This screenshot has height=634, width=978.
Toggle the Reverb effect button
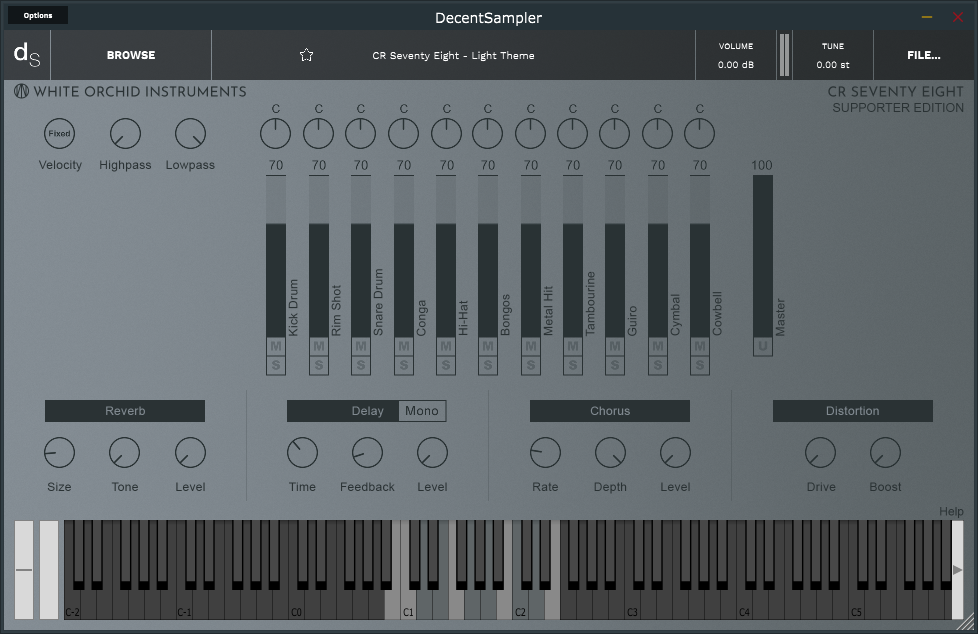[125, 411]
